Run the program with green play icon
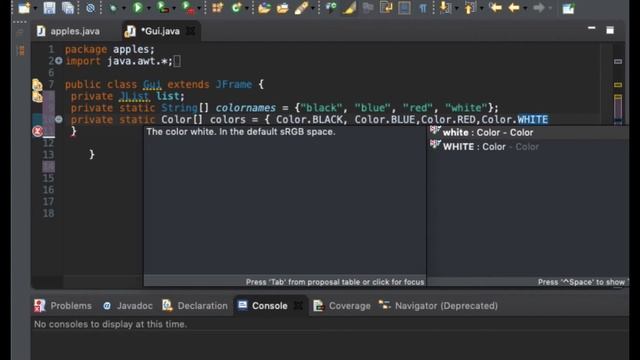The height and width of the screenshot is (360, 640). tap(138, 8)
